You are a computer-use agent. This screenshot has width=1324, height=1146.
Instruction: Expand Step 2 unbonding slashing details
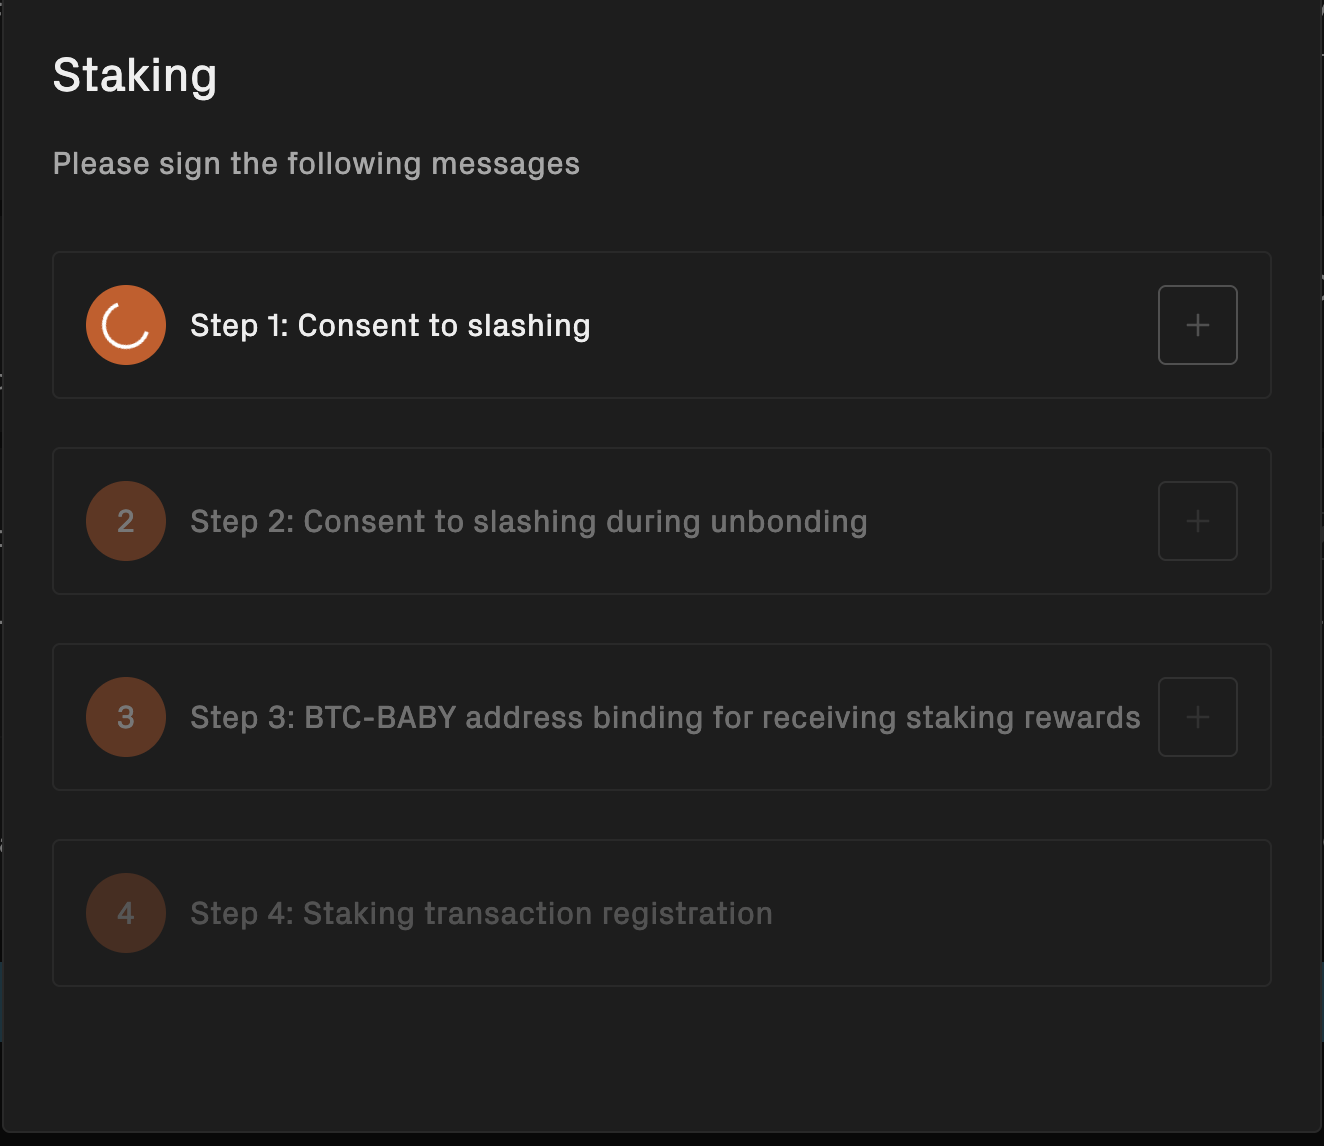(1197, 521)
